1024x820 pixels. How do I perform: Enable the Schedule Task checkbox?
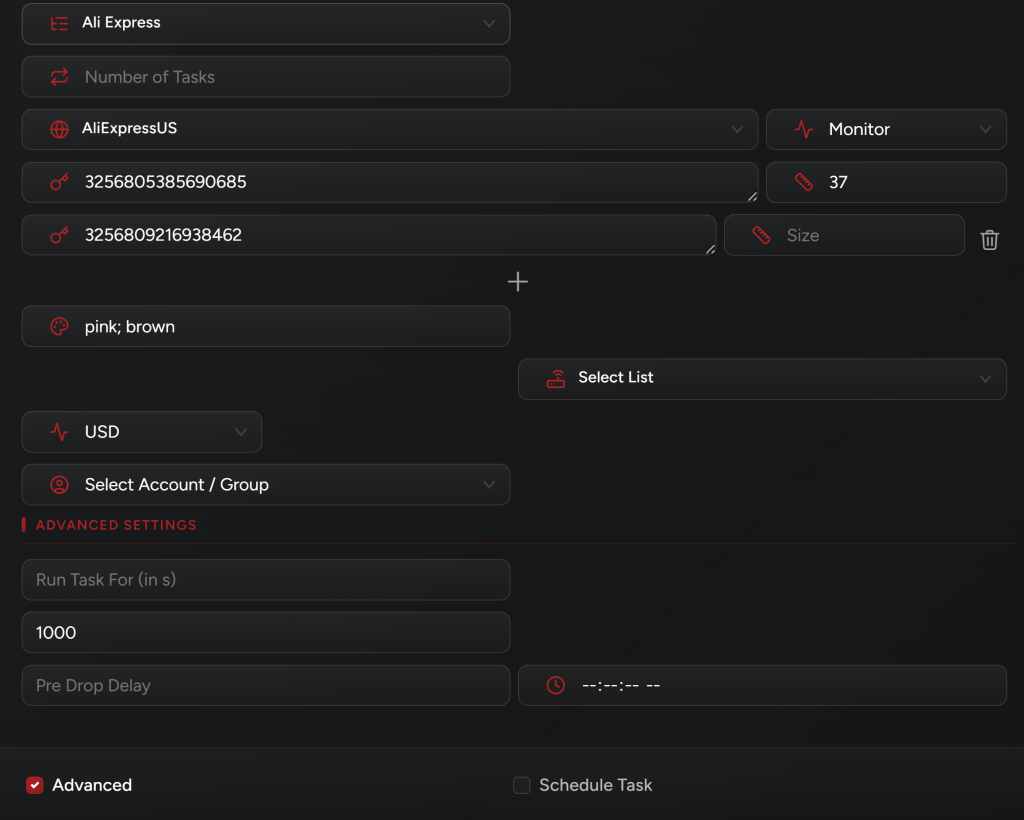click(521, 786)
